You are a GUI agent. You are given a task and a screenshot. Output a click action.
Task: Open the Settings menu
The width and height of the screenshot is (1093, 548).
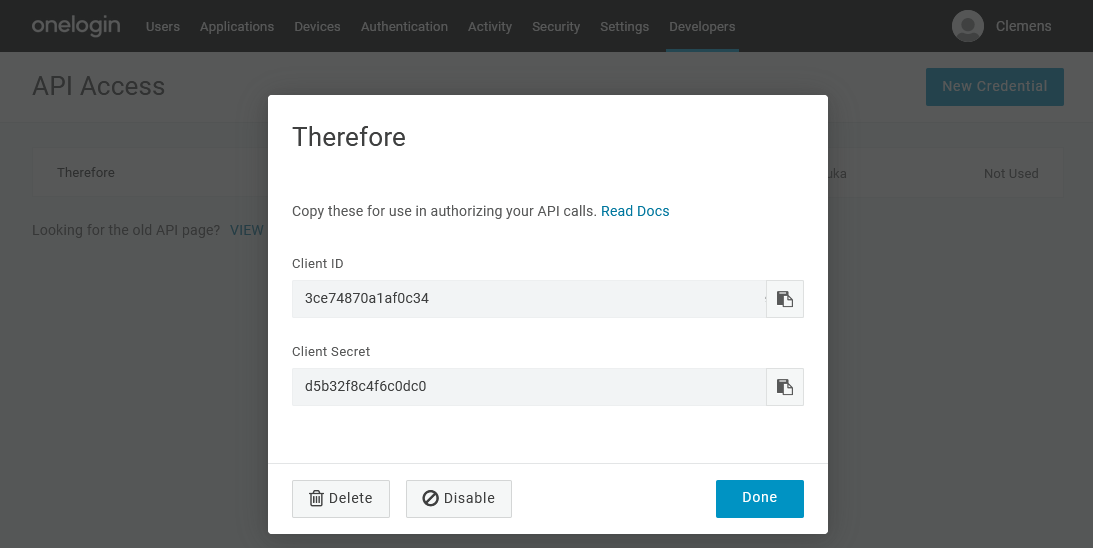tap(624, 27)
